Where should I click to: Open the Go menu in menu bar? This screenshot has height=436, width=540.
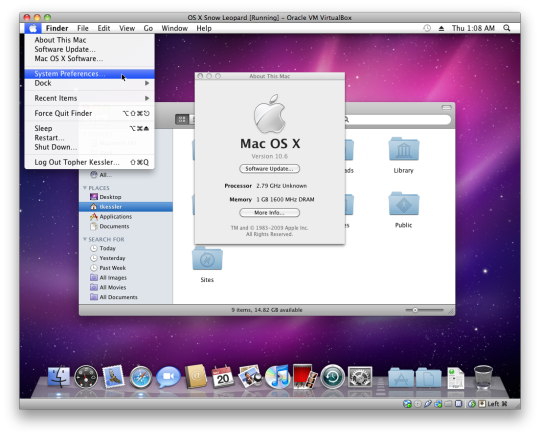148,28
